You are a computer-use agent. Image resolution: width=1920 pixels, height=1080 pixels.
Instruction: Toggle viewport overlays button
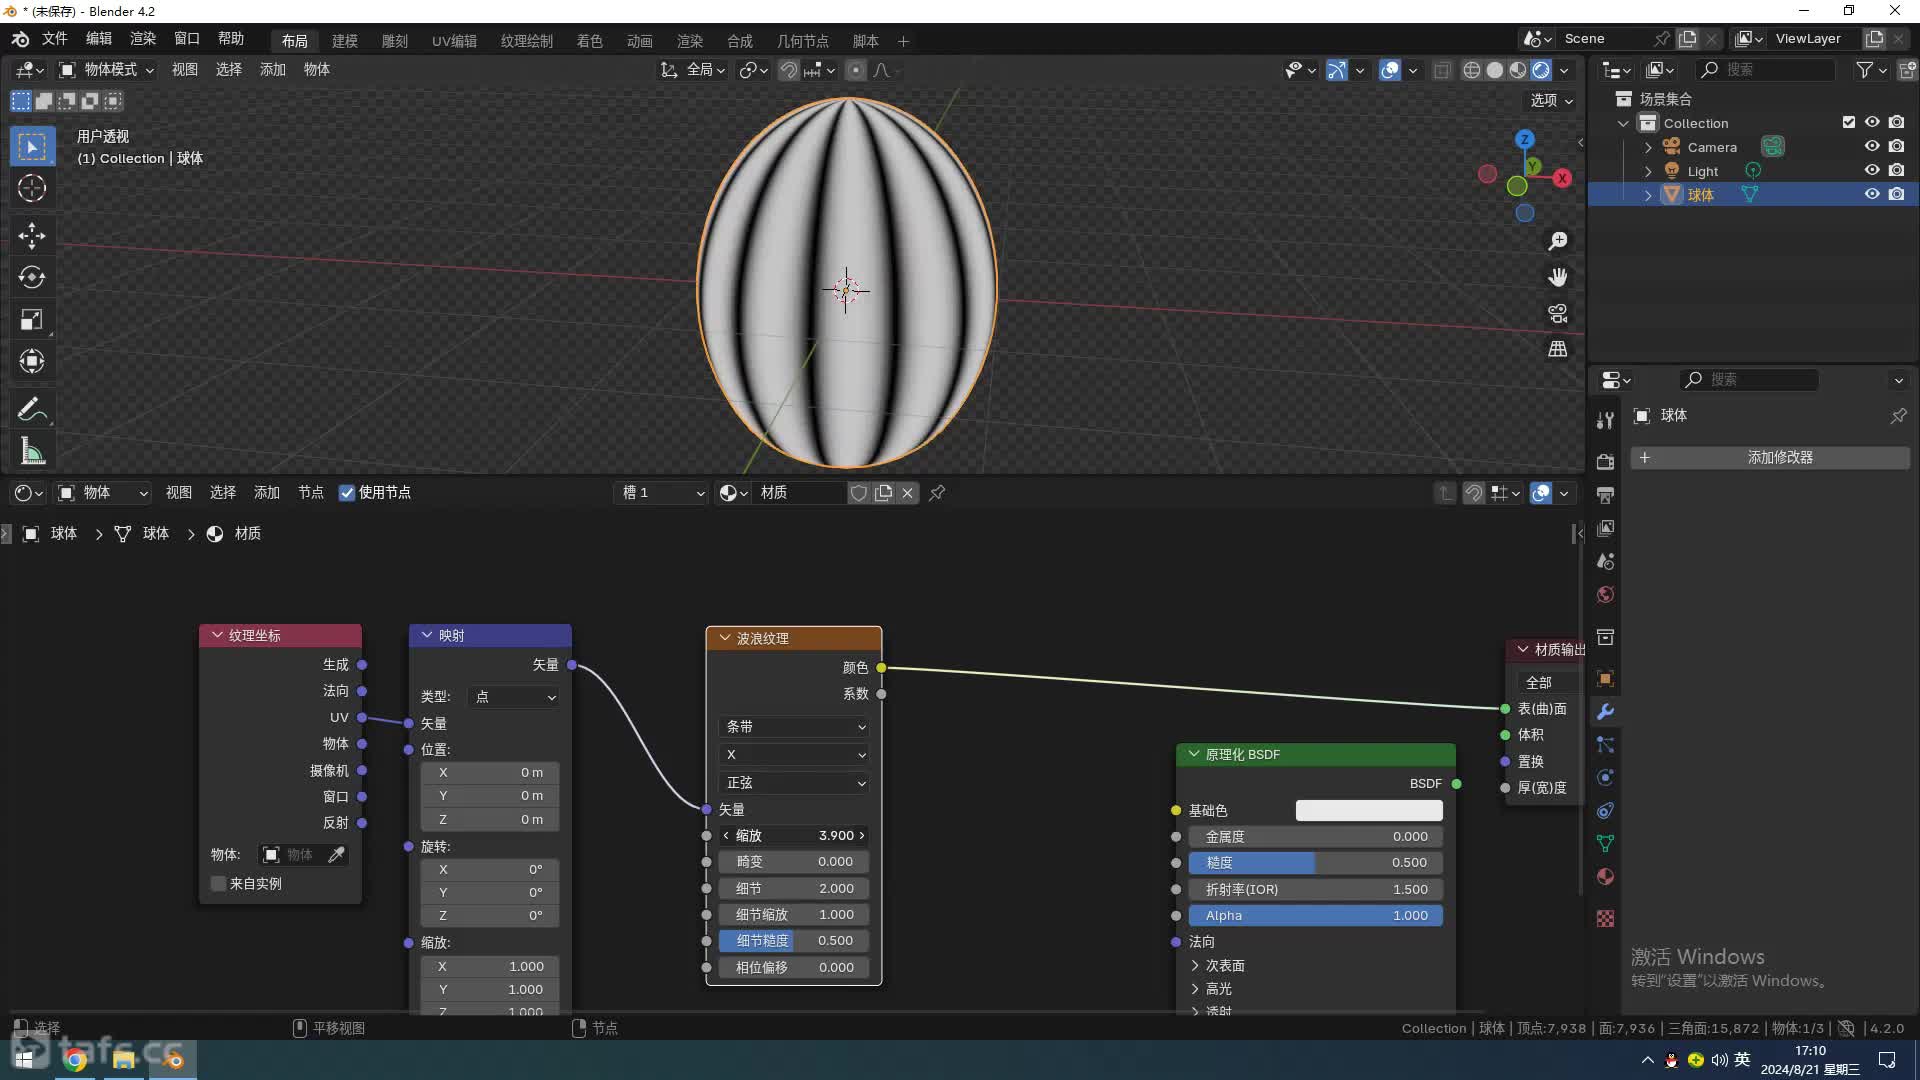[x=1390, y=70]
